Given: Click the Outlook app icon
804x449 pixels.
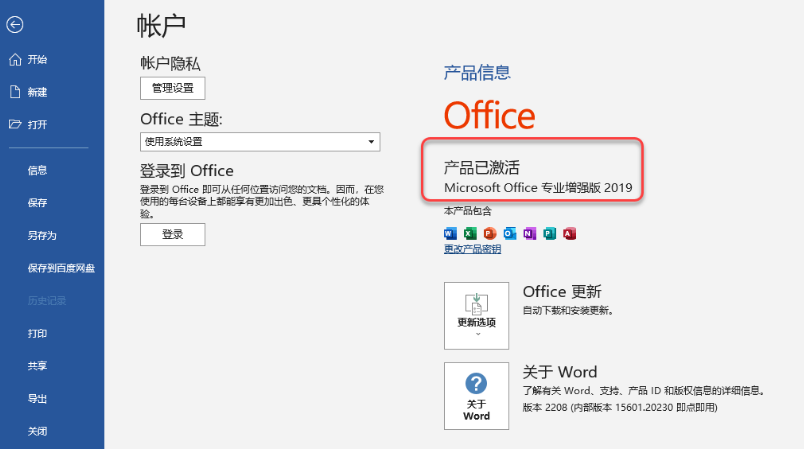Looking at the screenshot, I should pyautogui.click(x=510, y=234).
